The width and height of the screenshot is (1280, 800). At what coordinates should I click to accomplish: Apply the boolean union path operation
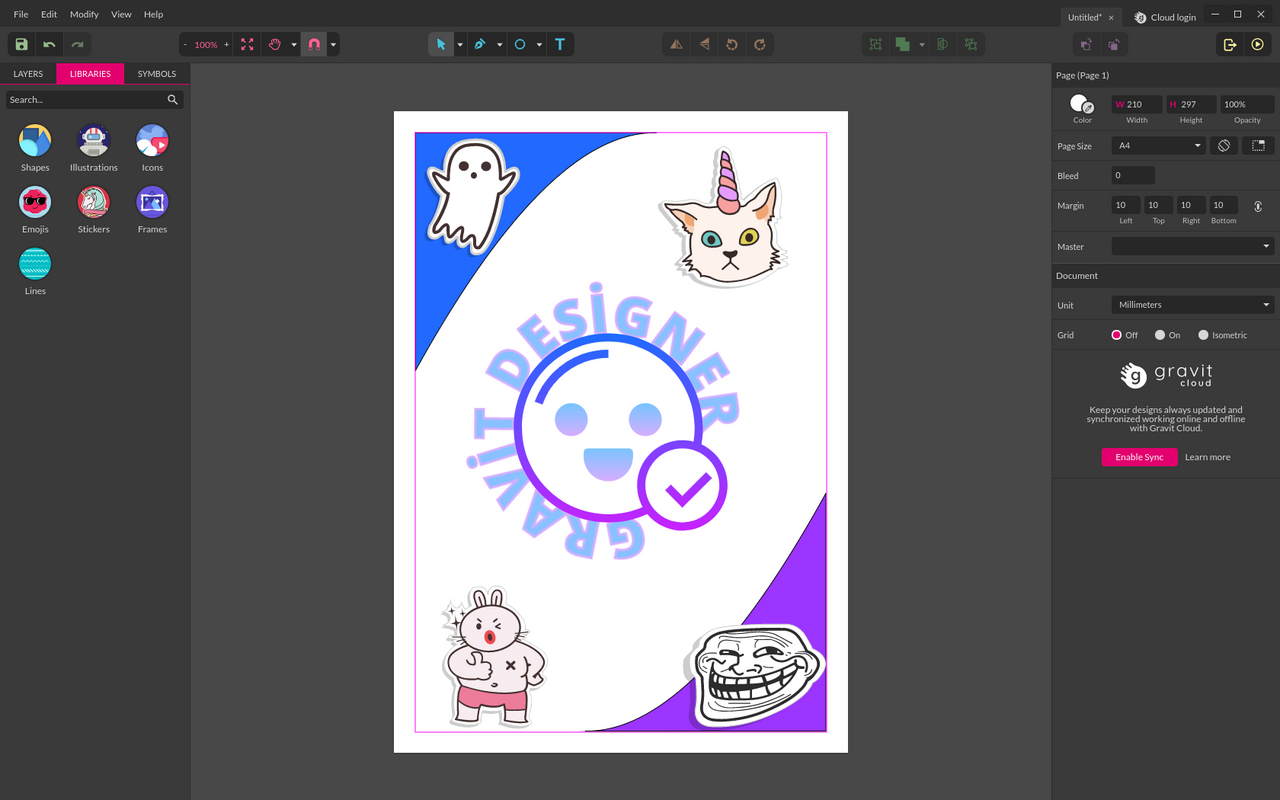tap(903, 45)
